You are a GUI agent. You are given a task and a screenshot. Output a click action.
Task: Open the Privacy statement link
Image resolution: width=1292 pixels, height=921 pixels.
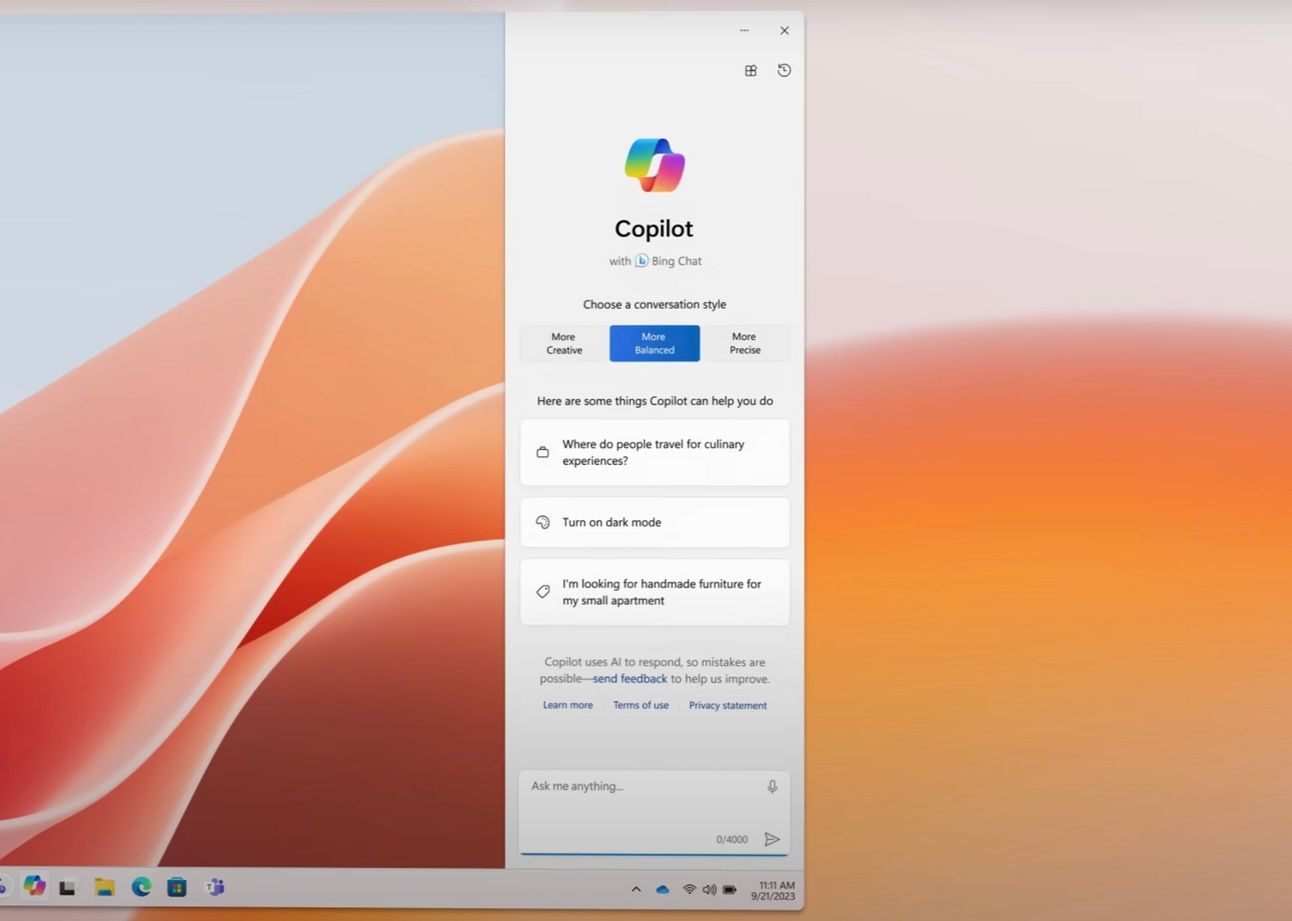[728, 705]
